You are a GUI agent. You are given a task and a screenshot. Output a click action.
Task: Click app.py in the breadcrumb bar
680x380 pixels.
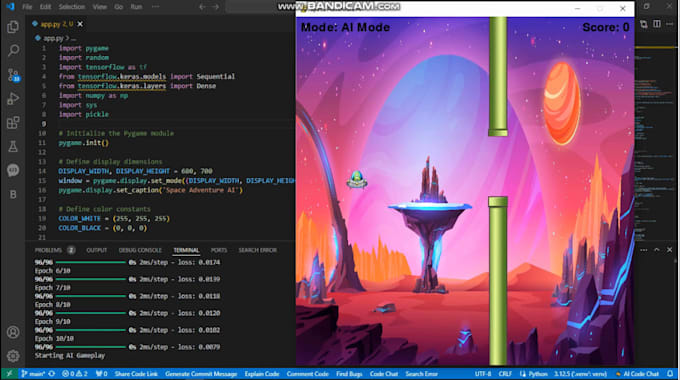pos(53,38)
